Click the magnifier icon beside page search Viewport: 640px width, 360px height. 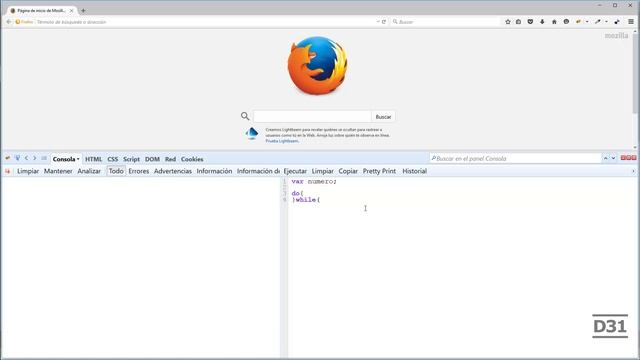click(245, 116)
